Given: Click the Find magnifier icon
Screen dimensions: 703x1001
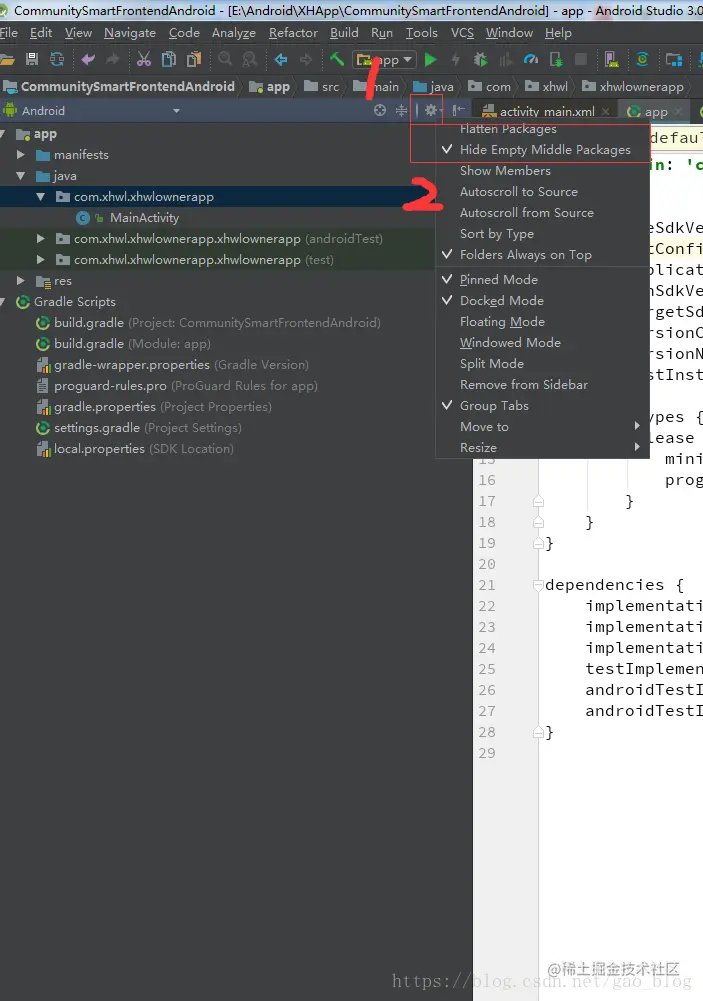Looking at the screenshot, I should [225, 59].
